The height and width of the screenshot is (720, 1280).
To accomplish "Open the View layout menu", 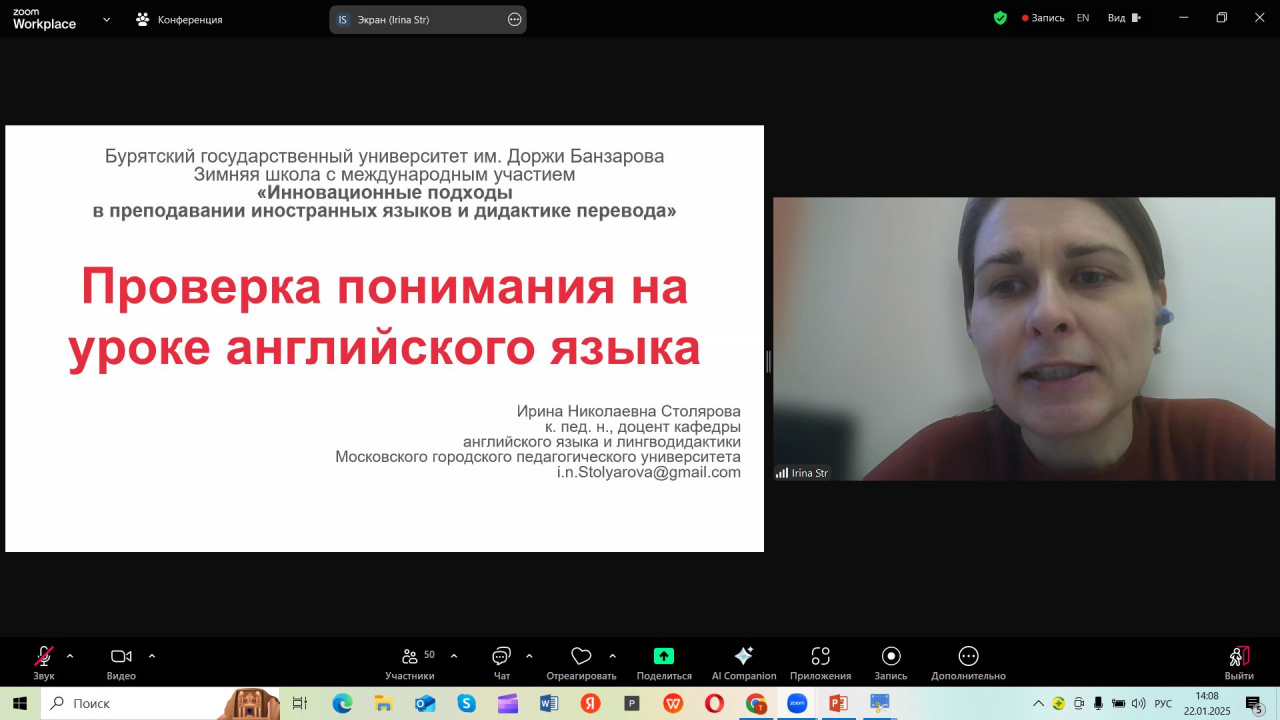I will pos(1123,18).
